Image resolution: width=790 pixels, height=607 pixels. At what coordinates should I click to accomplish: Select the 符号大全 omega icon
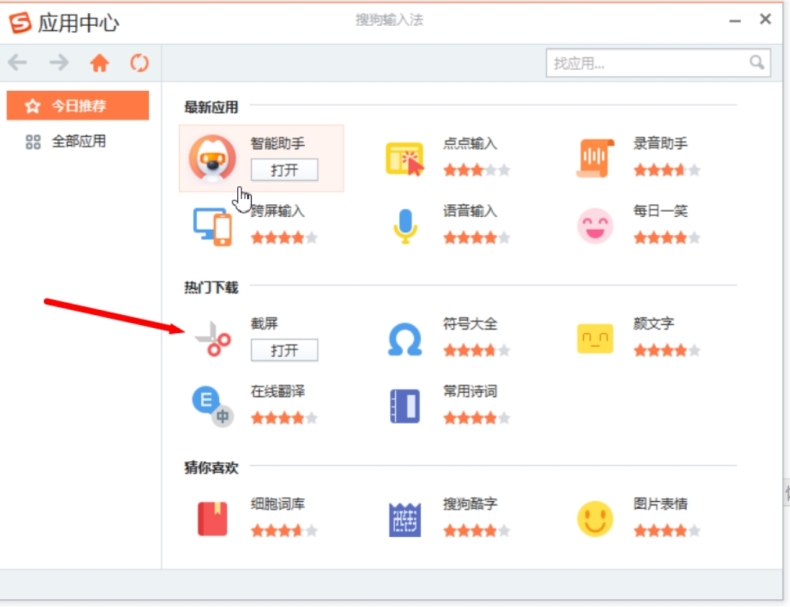(405, 340)
